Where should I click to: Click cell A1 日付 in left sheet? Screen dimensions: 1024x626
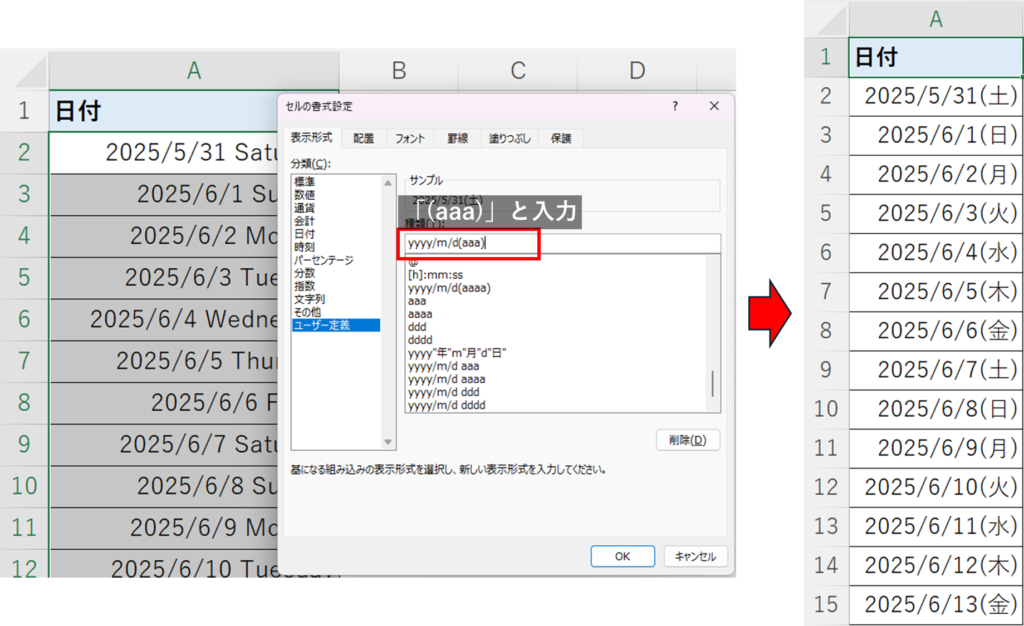point(165,111)
